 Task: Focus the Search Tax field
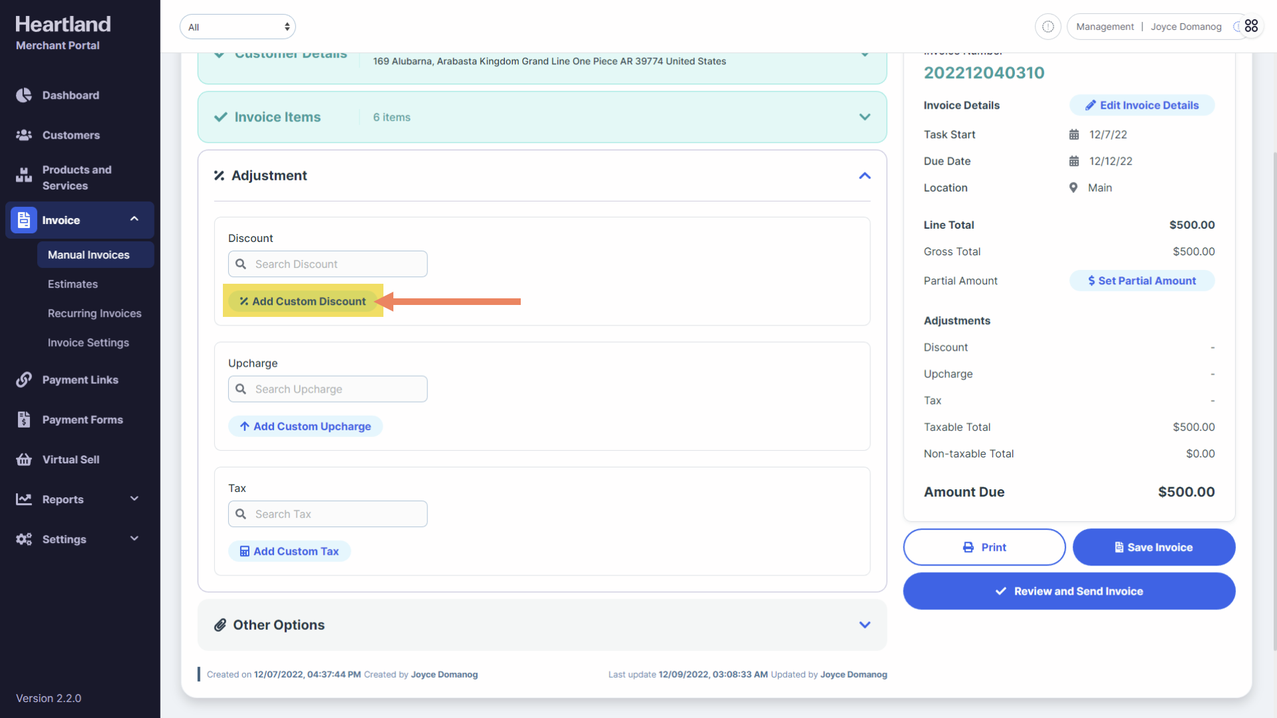click(x=327, y=514)
